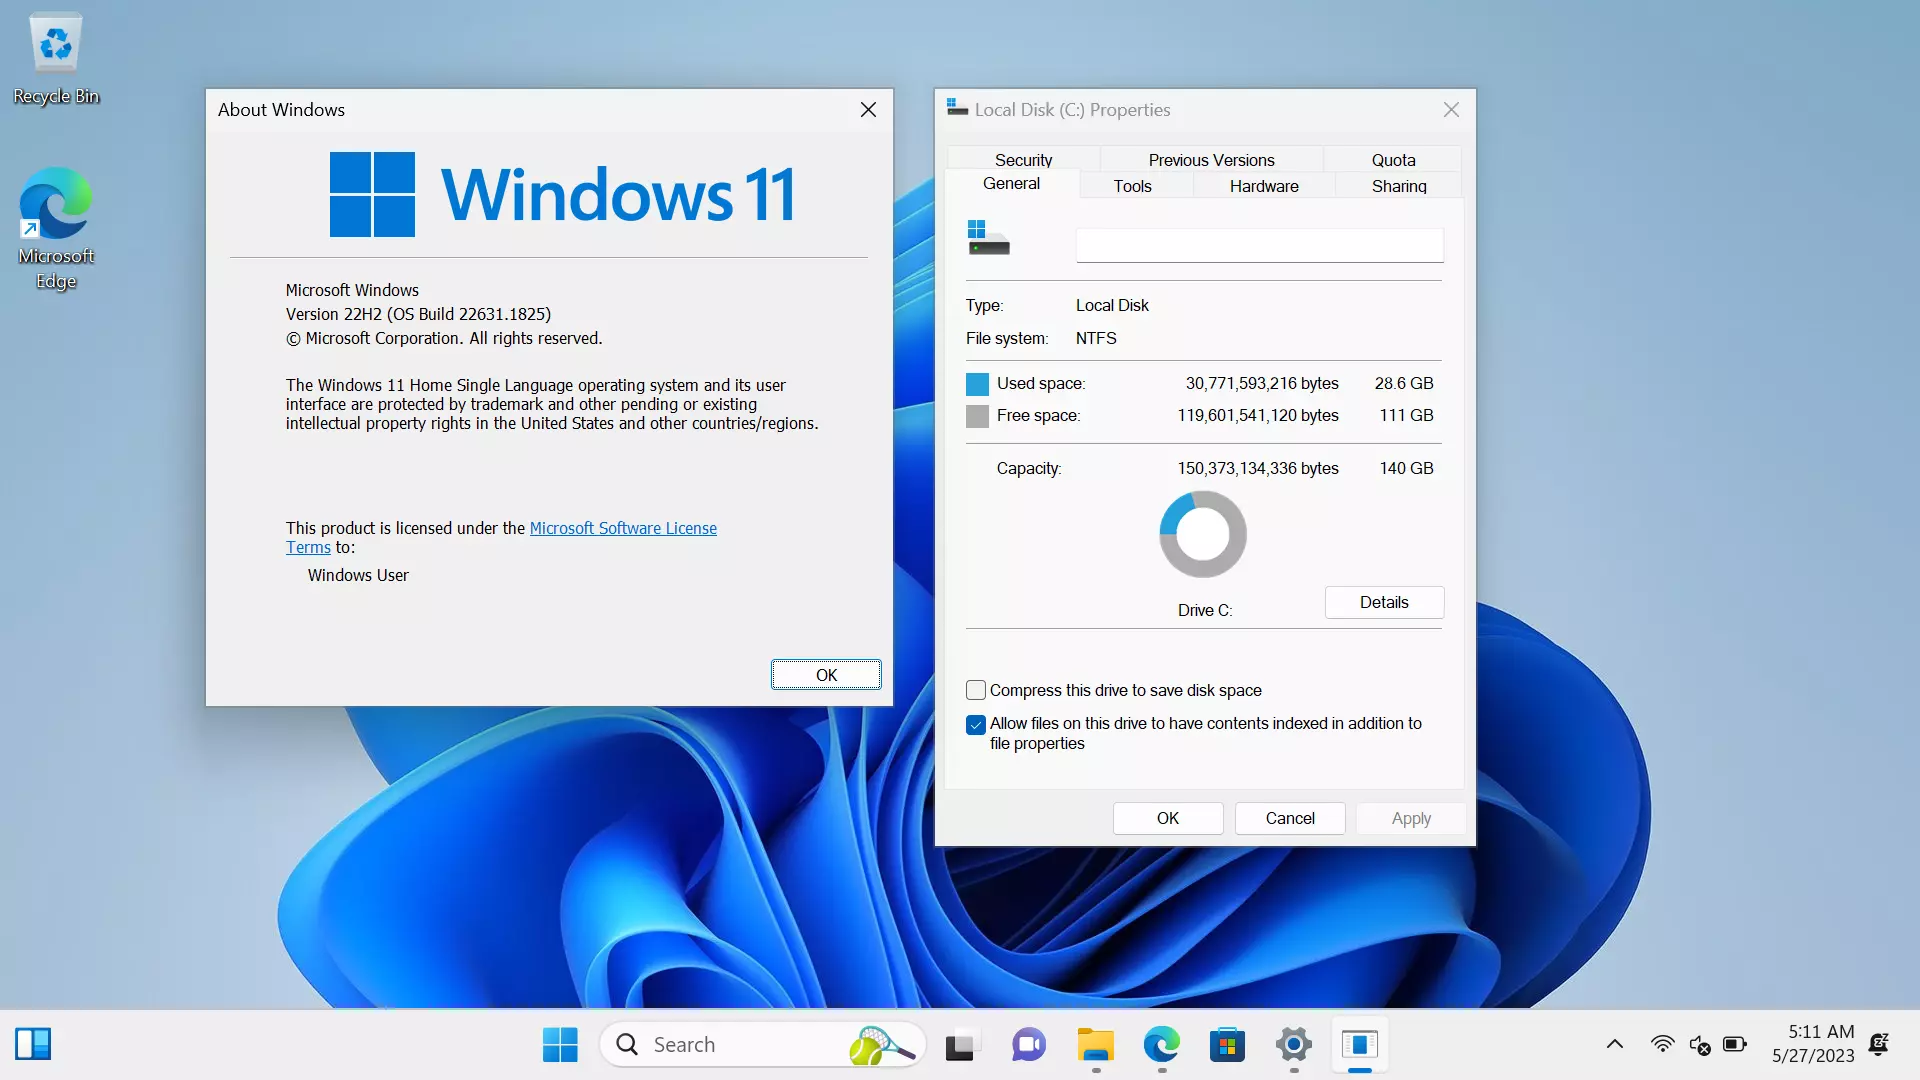Viewport: 1920px width, 1080px height.
Task: Show hidden system tray icons
Action: tap(1615, 1044)
